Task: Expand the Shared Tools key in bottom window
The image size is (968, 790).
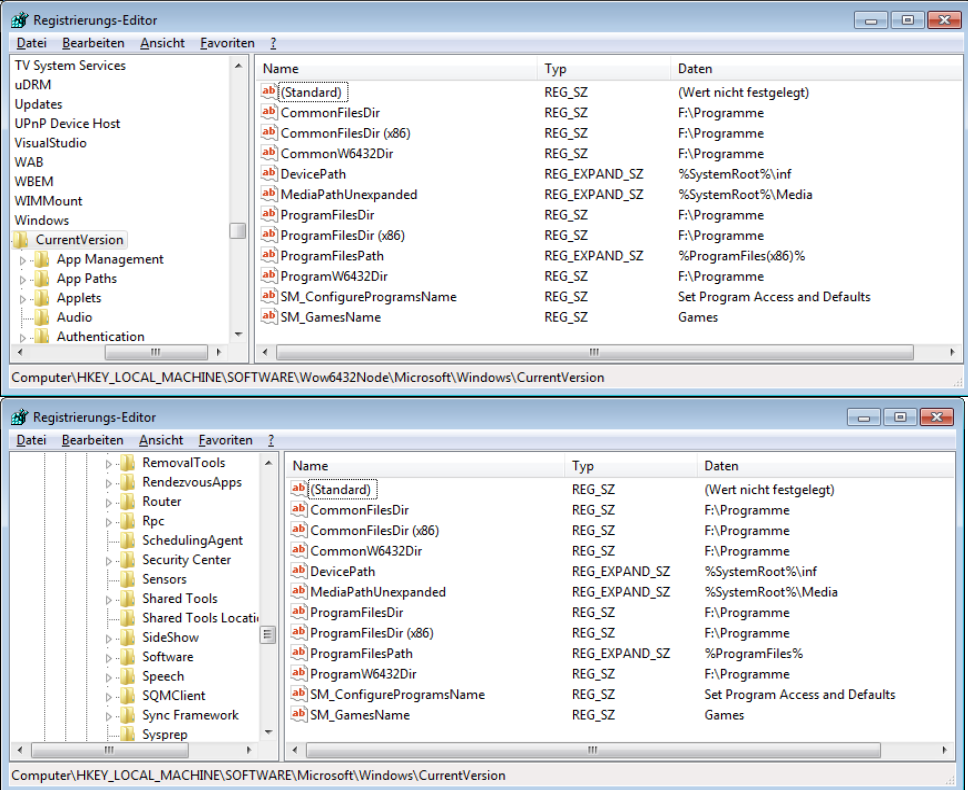Action: click(109, 600)
